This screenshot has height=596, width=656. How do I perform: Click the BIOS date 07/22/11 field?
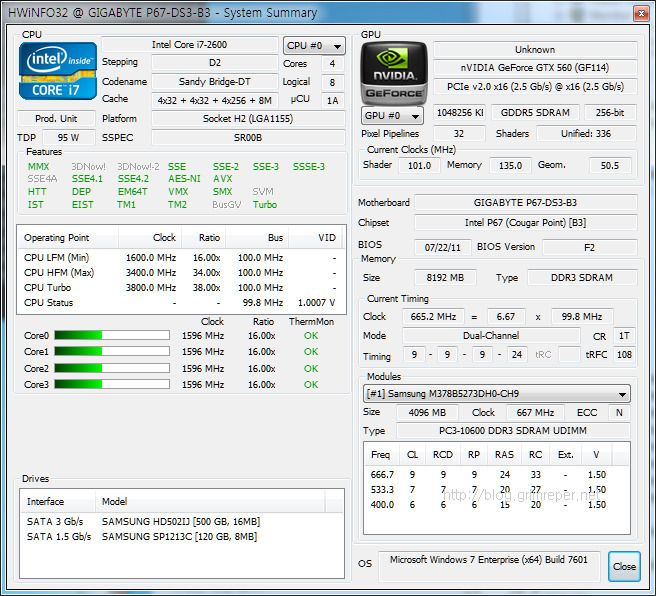[x=443, y=247]
